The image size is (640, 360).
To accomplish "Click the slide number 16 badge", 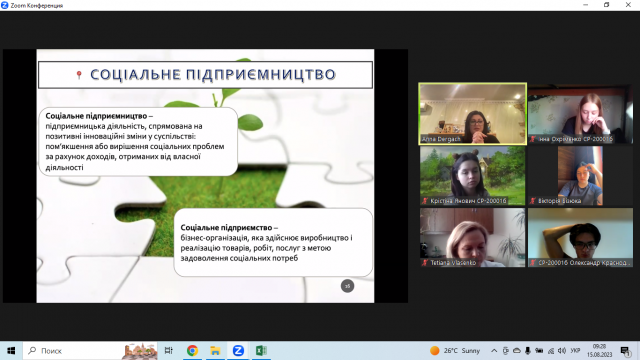I will tap(347, 286).
